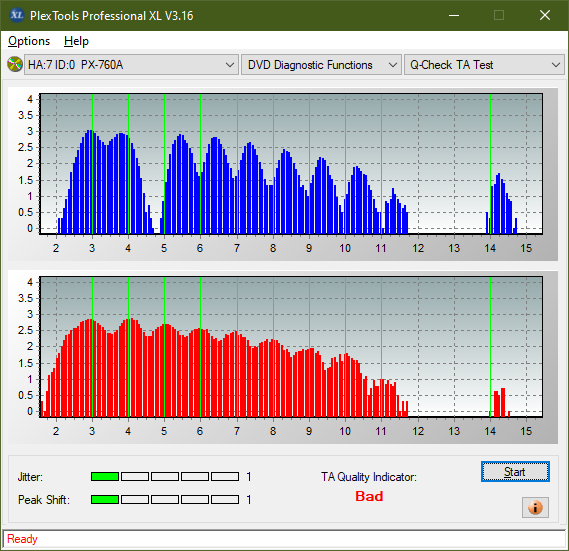Click the Peak Shift label
The image size is (569, 551).
44,500
